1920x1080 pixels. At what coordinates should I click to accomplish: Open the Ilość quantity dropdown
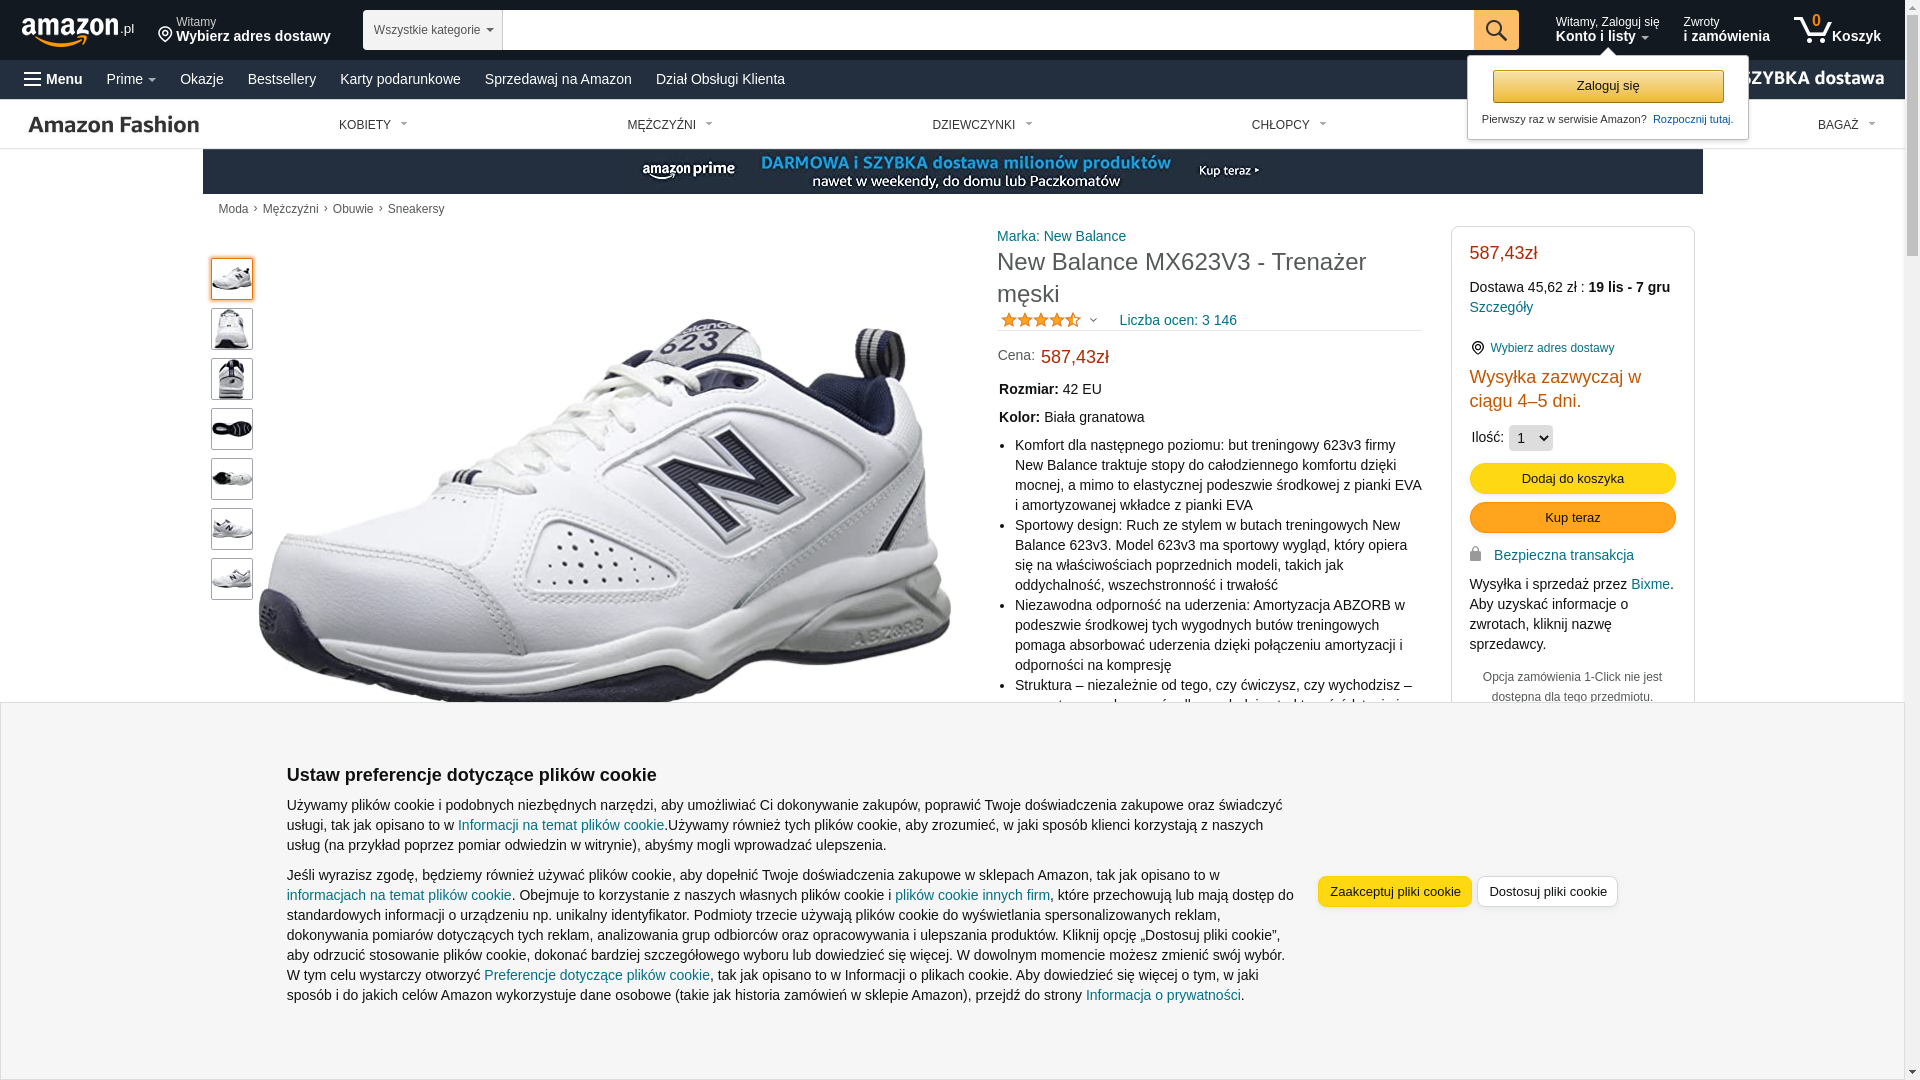(1530, 438)
